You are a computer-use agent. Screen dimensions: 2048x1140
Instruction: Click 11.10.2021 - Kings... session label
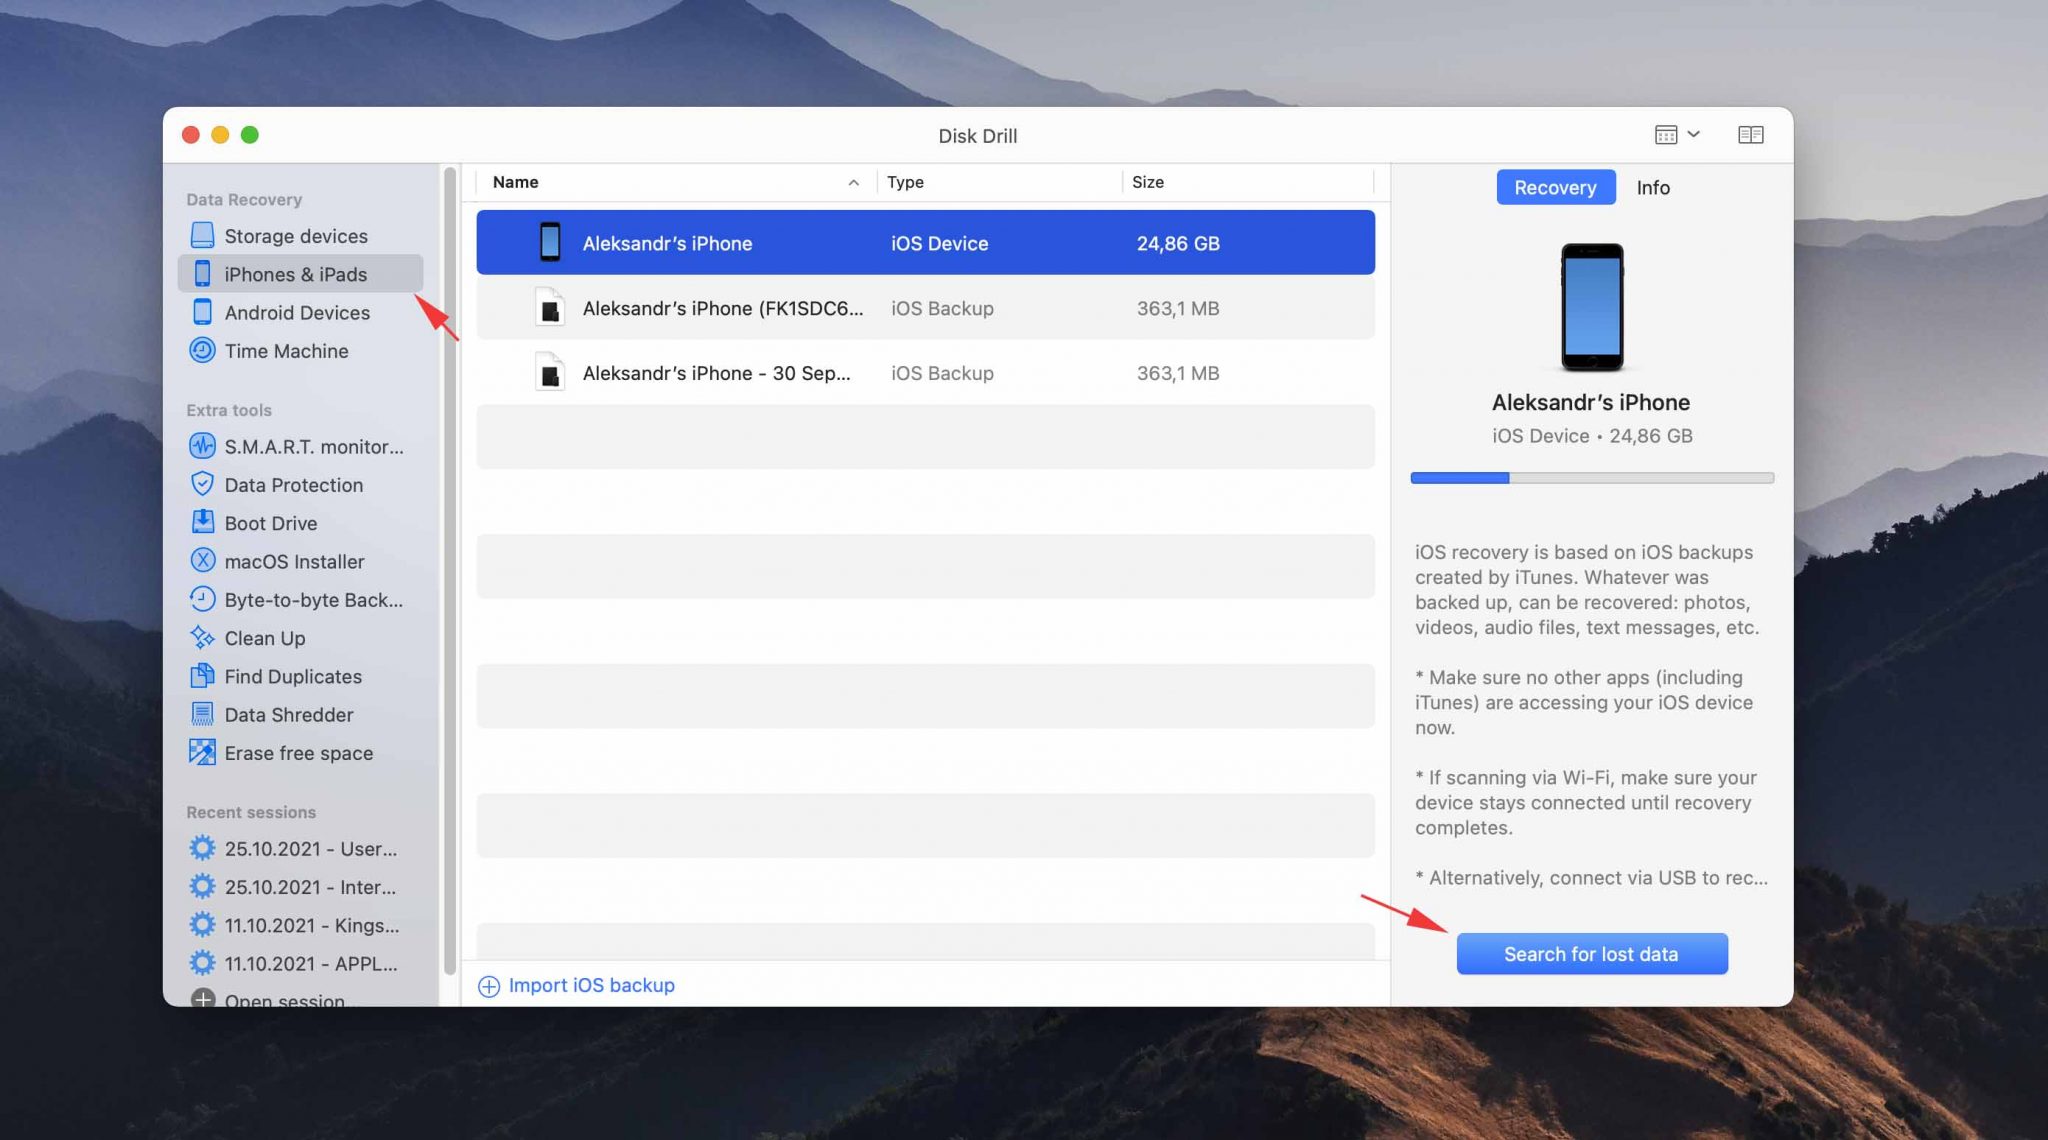tap(312, 925)
